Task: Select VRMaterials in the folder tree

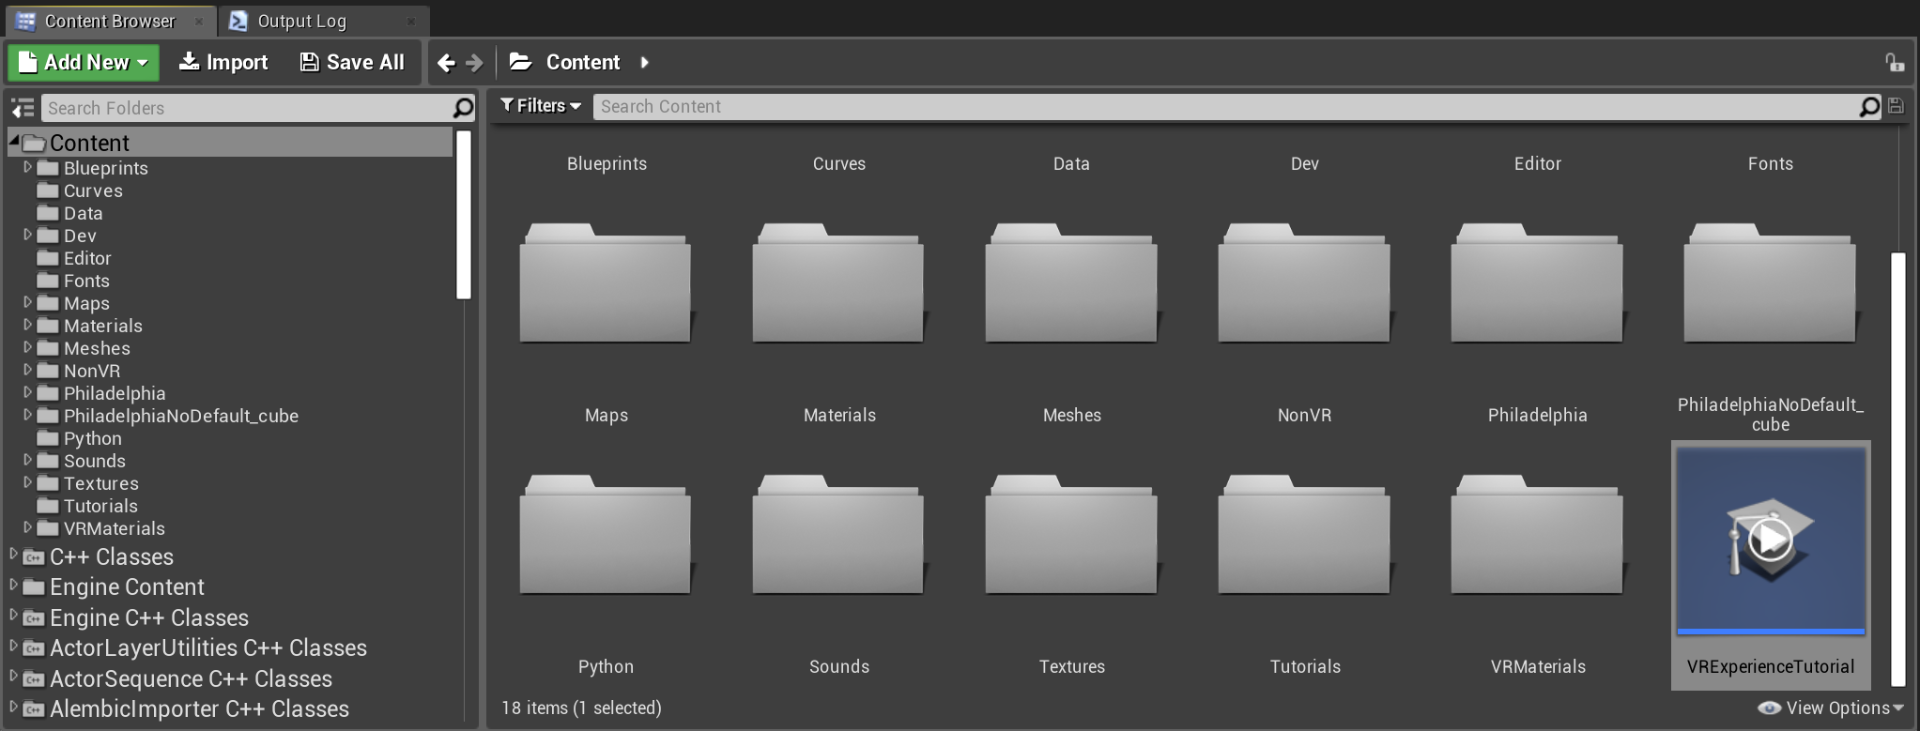Action: tap(114, 528)
